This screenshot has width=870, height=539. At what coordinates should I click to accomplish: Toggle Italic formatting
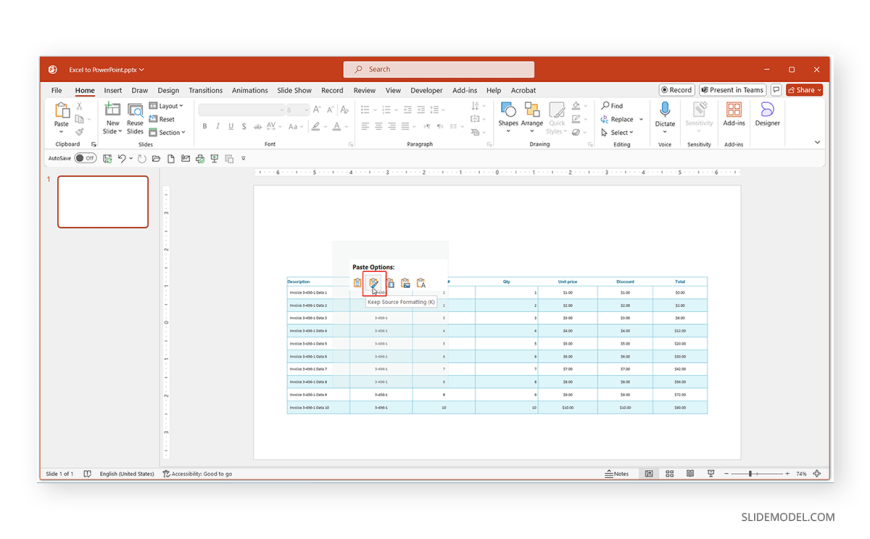(x=218, y=127)
